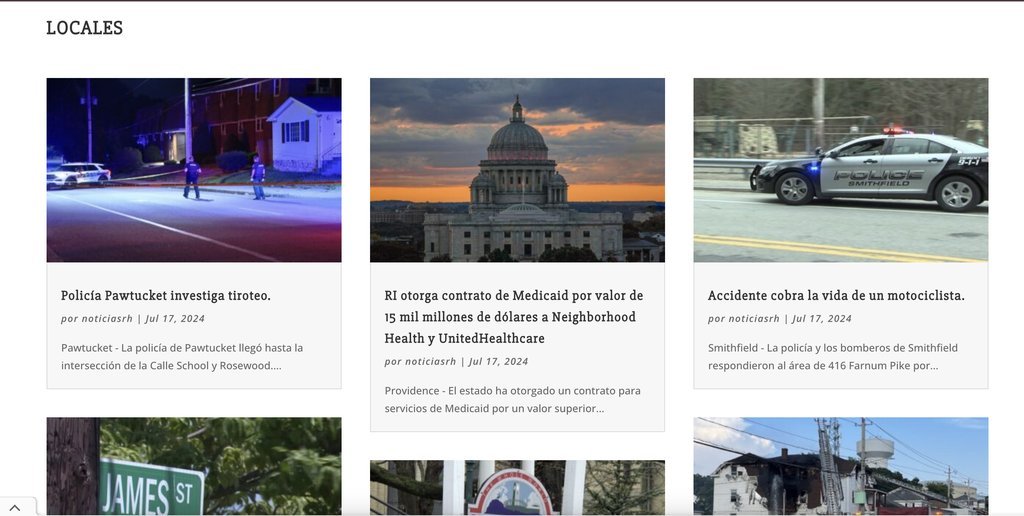The height and width of the screenshot is (516, 1024).
Task: Click author noticiasrh under motociclista article
Action: pos(754,319)
